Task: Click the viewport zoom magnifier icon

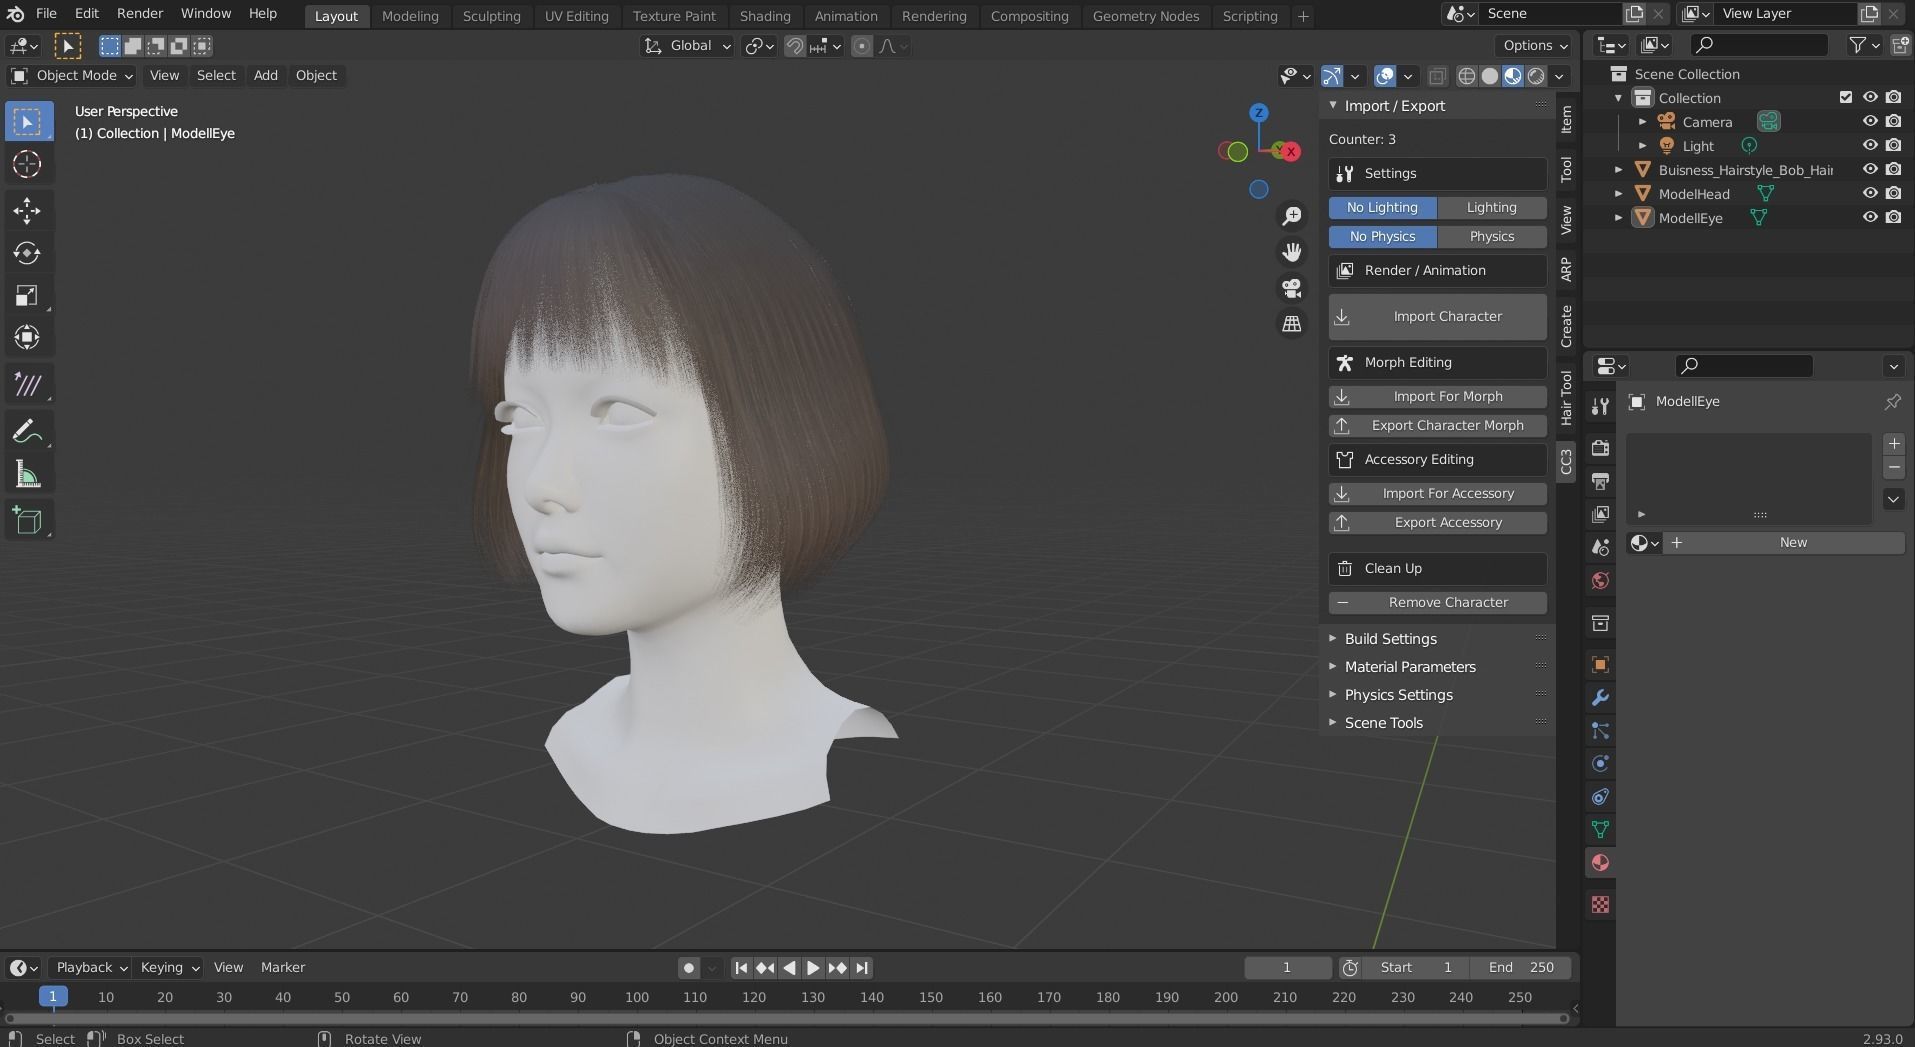Action: pyautogui.click(x=1292, y=216)
